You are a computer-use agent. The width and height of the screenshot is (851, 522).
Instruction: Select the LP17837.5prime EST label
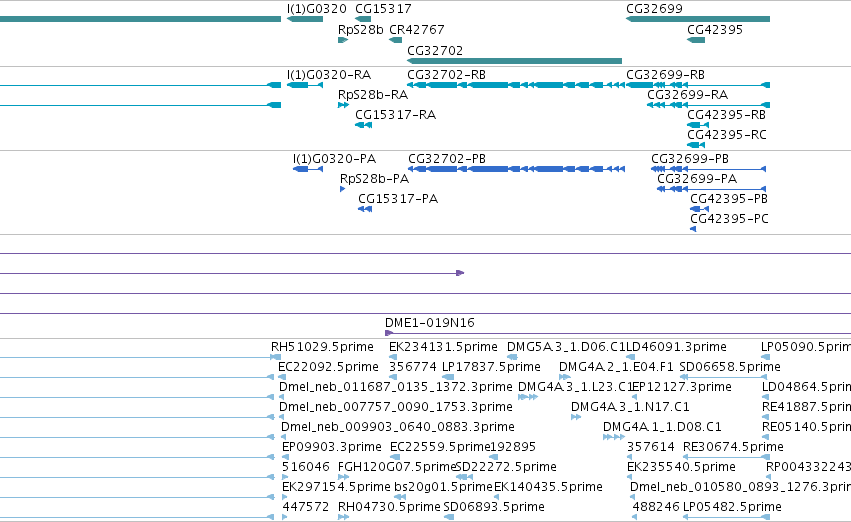click(491, 367)
